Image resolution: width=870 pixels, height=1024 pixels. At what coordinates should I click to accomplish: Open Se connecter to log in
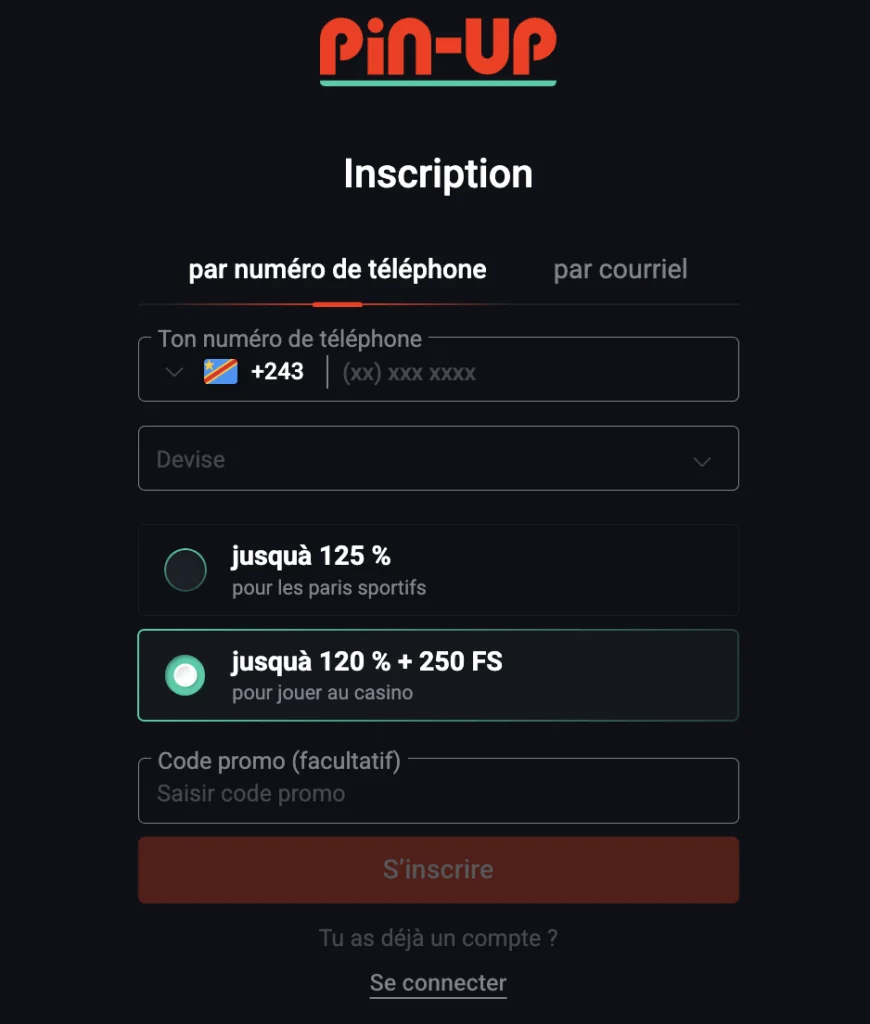(437, 984)
